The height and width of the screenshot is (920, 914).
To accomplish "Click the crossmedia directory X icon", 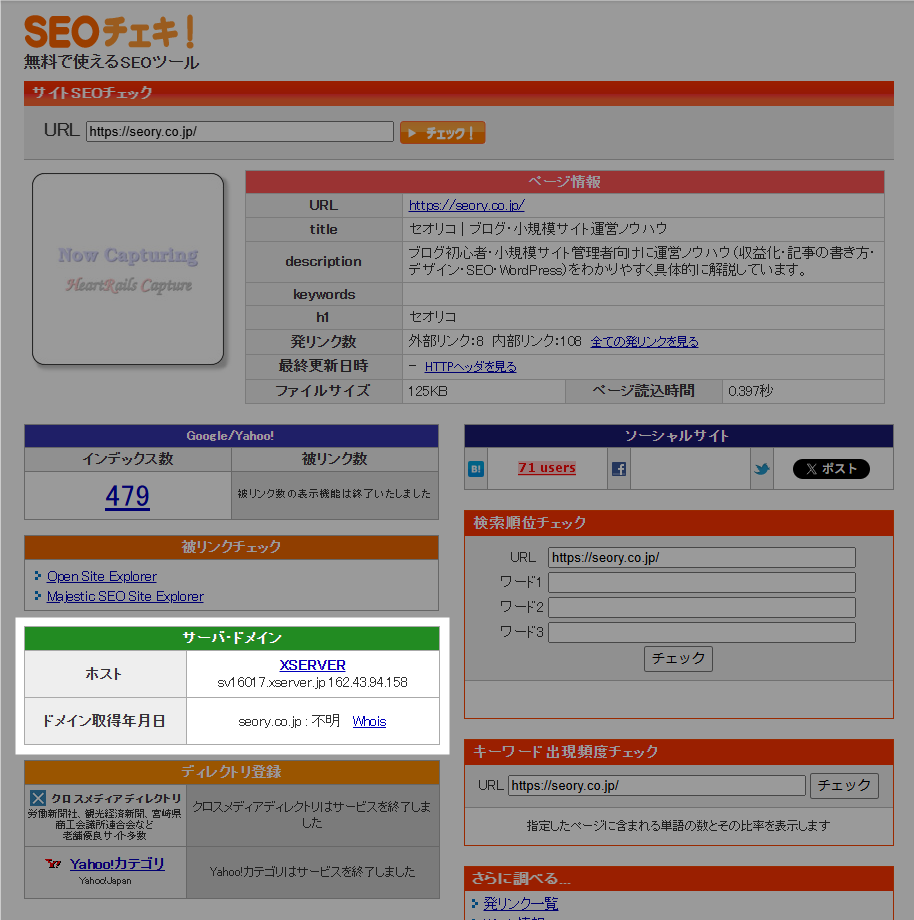I will coord(38,798).
